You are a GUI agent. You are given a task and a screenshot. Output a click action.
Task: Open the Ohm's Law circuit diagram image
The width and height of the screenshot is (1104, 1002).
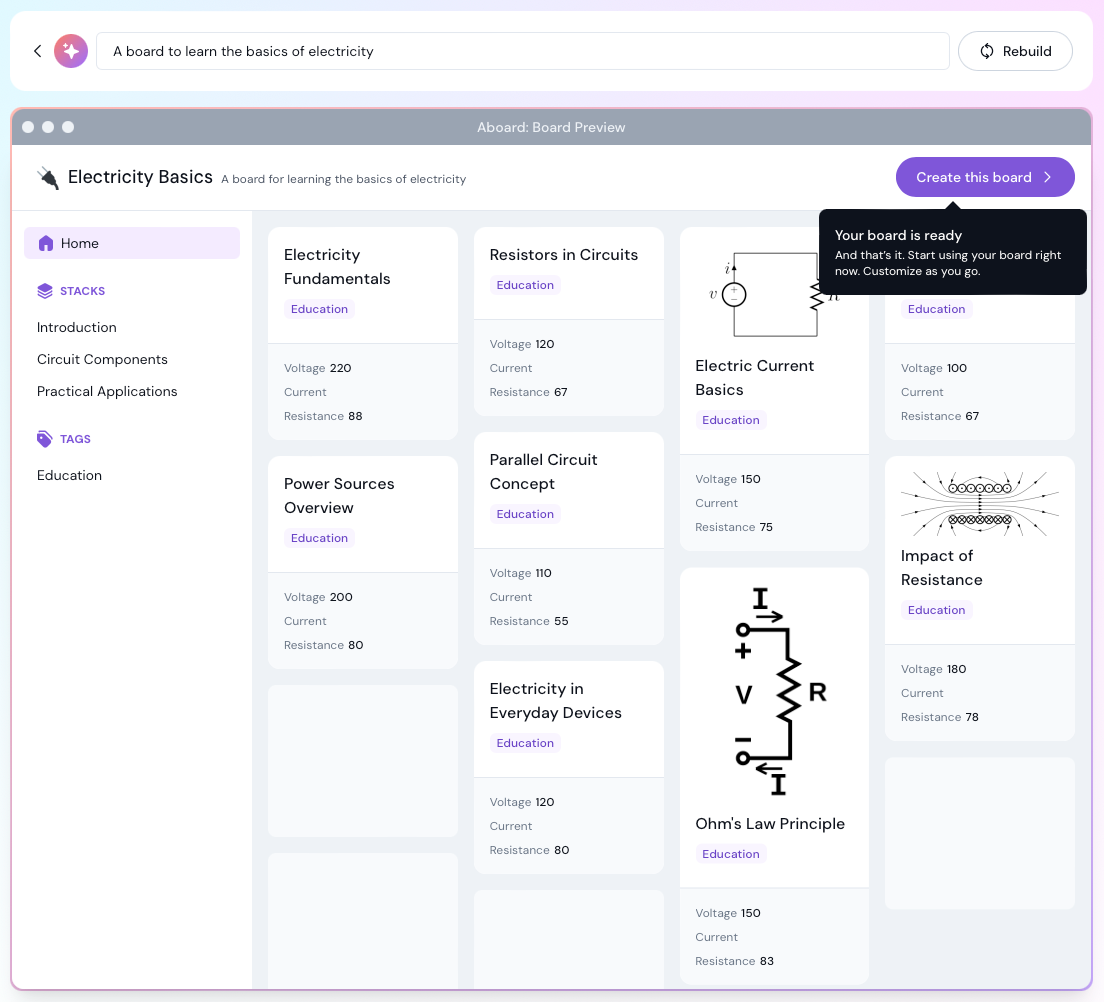[774, 692]
